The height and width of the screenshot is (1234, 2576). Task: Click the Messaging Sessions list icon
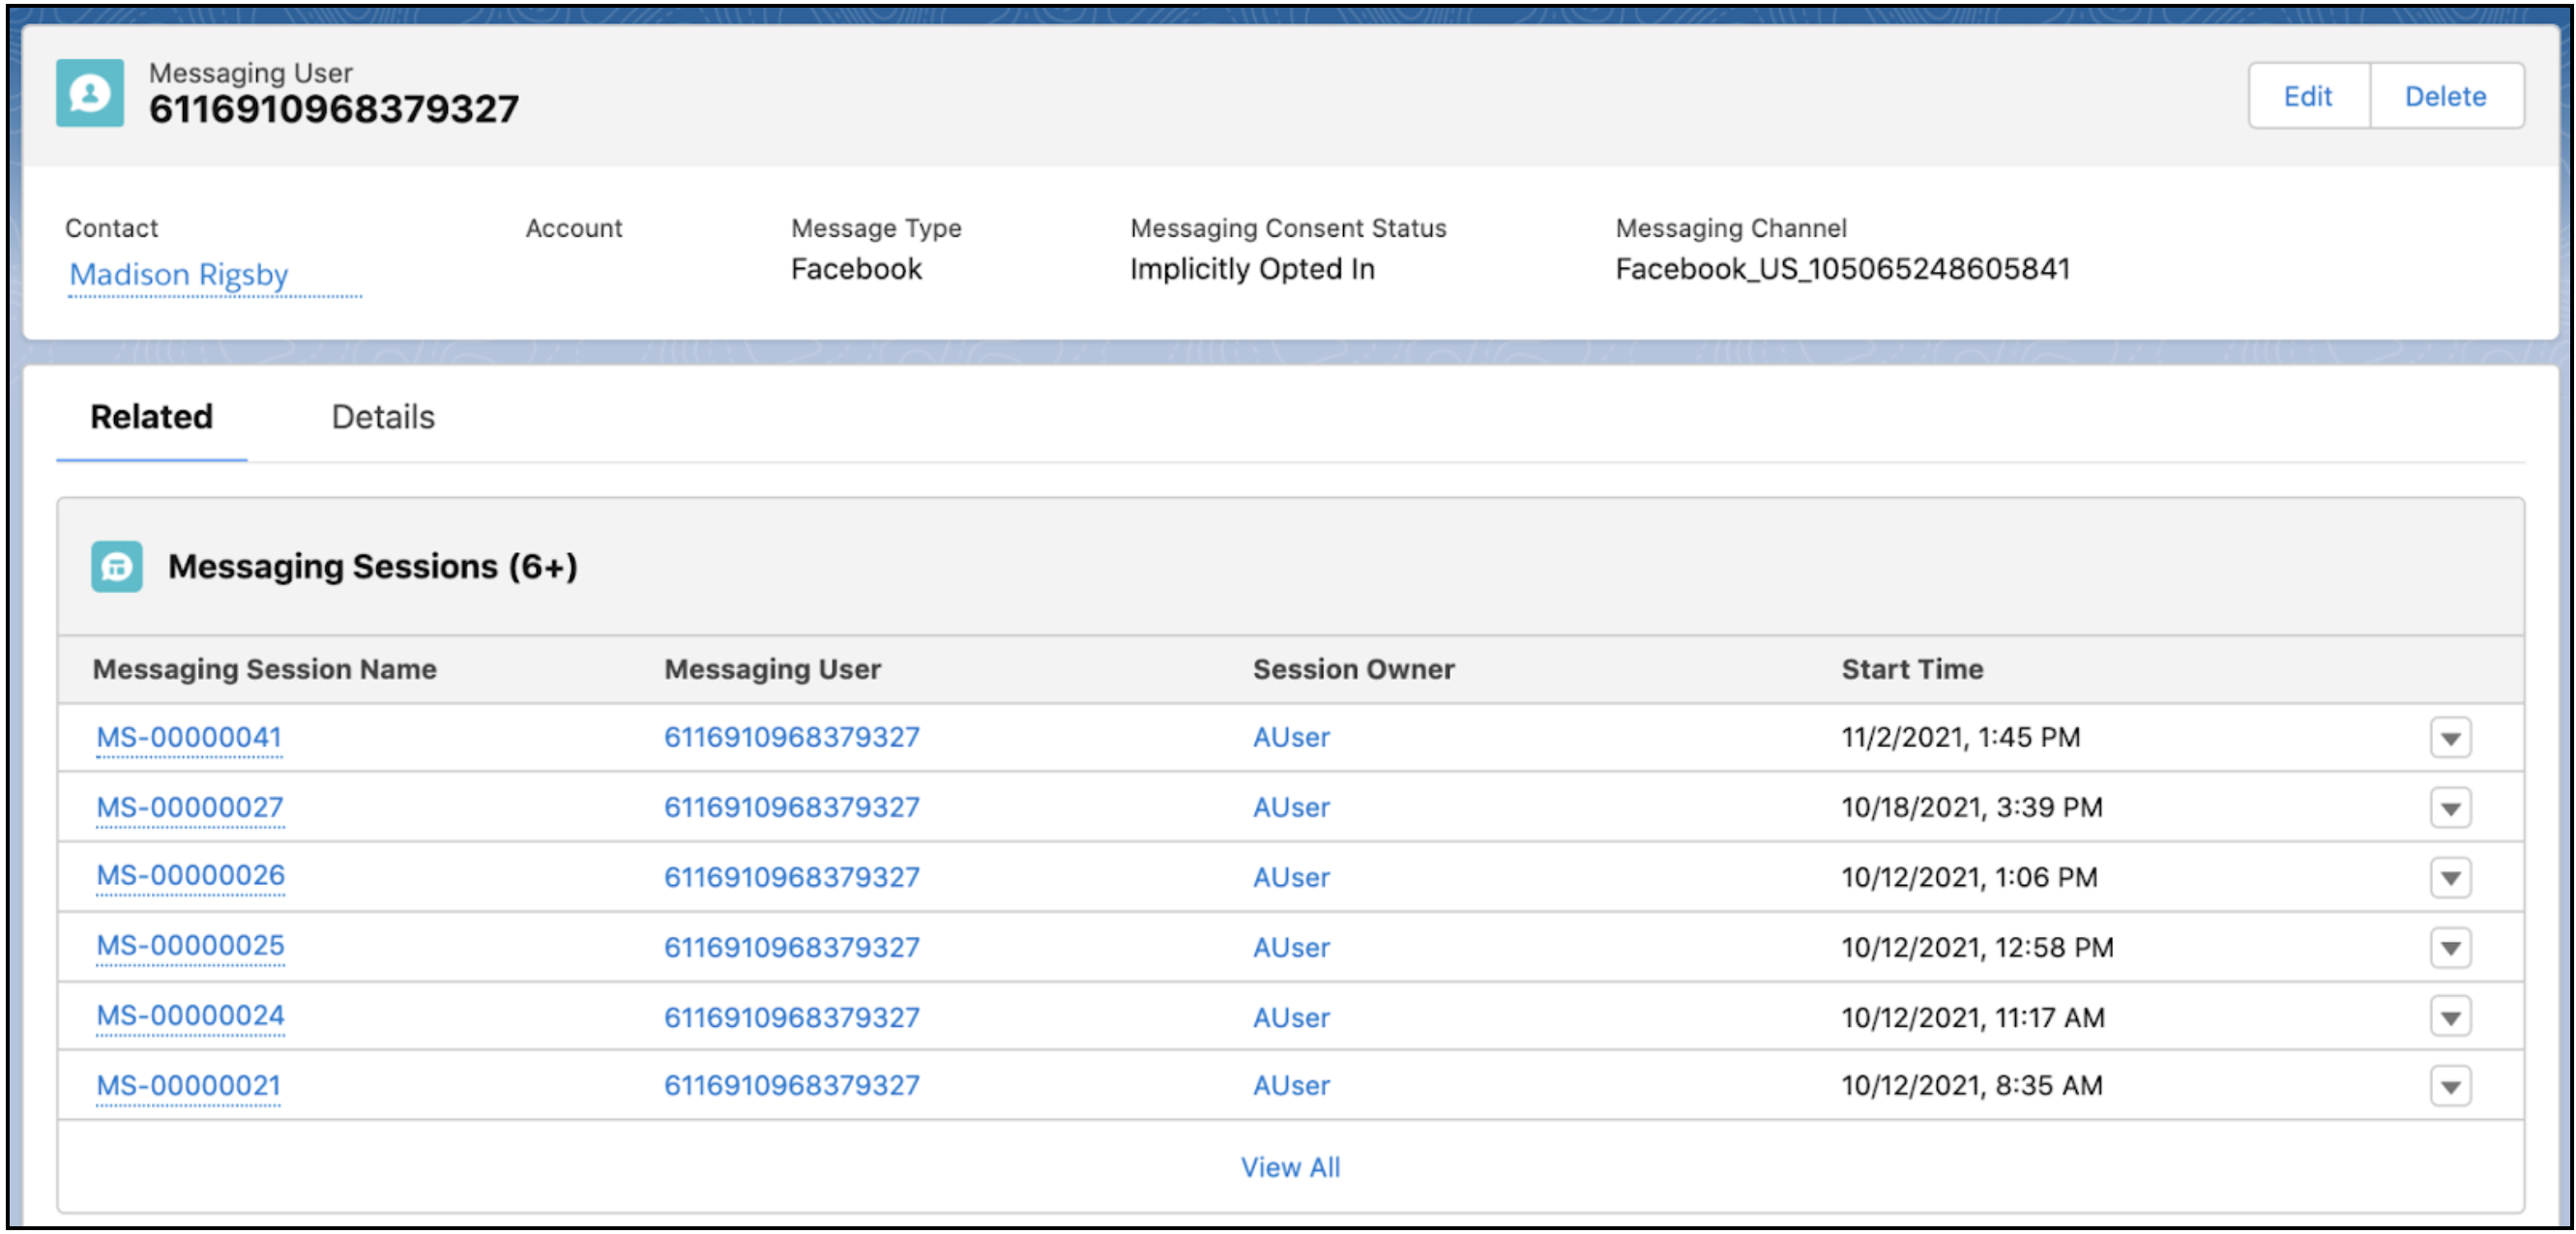(x=116, y=567)
